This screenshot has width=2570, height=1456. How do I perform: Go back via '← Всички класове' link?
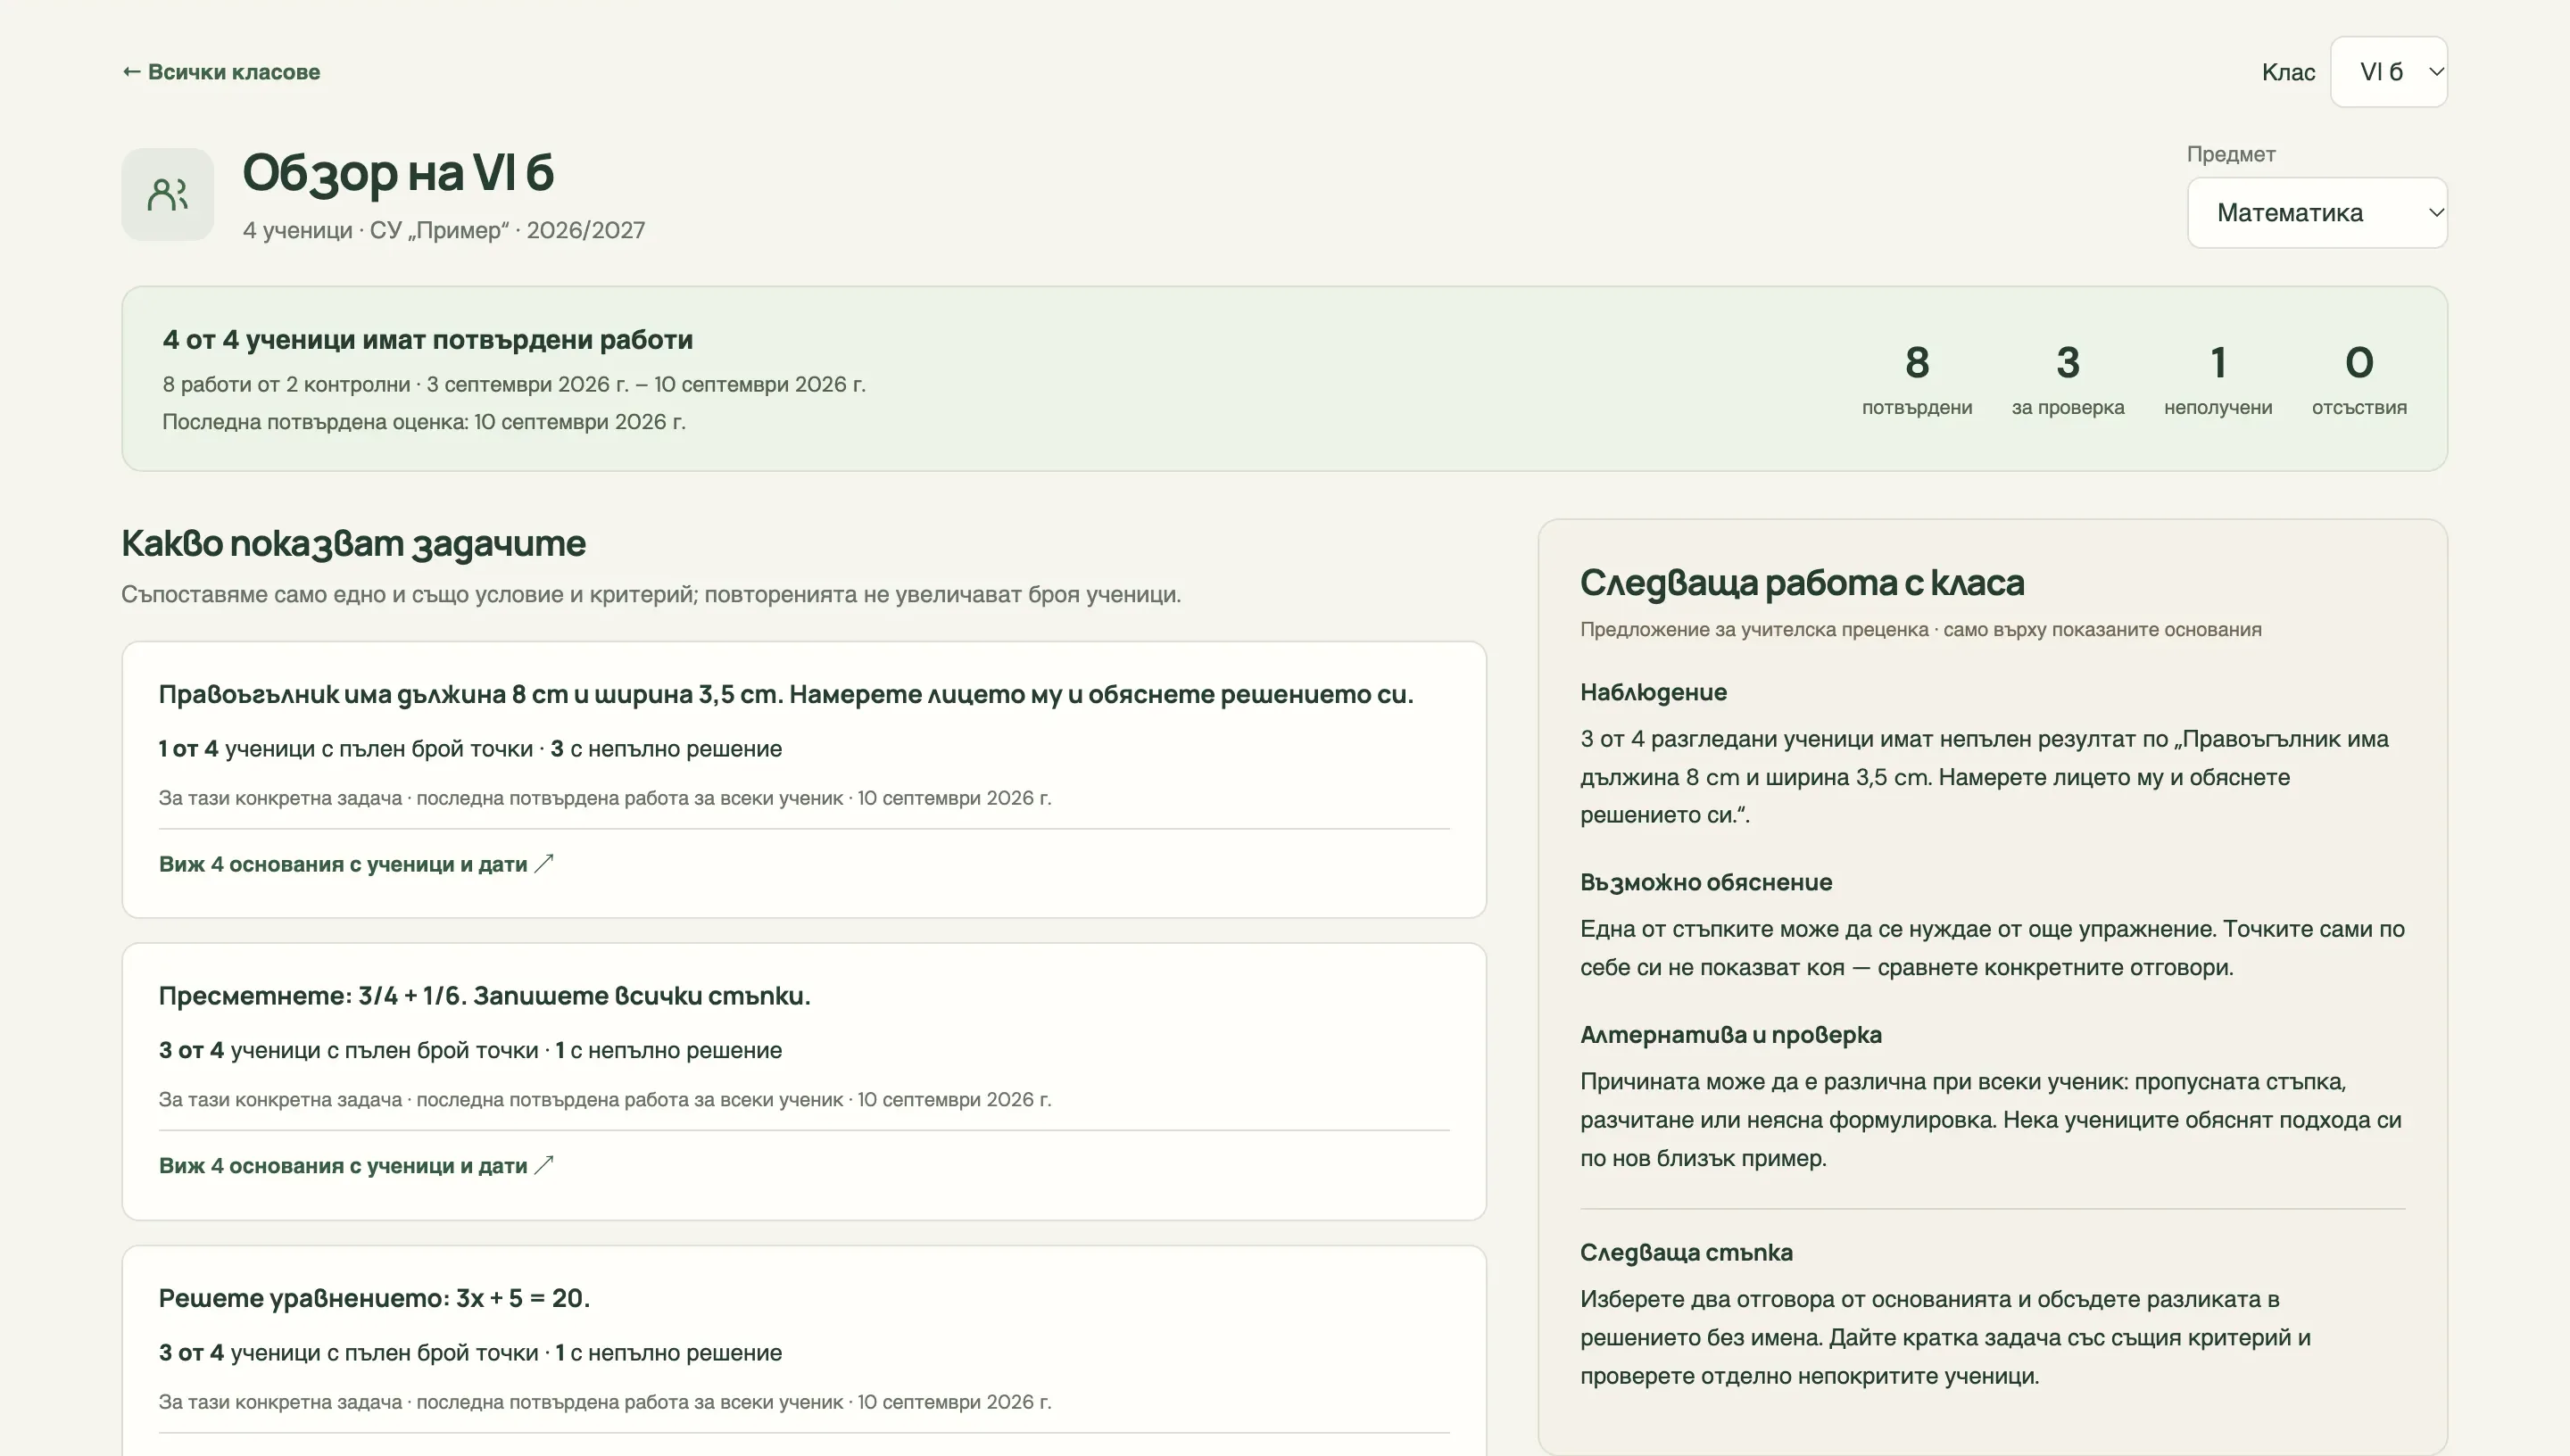pos(221,72)
